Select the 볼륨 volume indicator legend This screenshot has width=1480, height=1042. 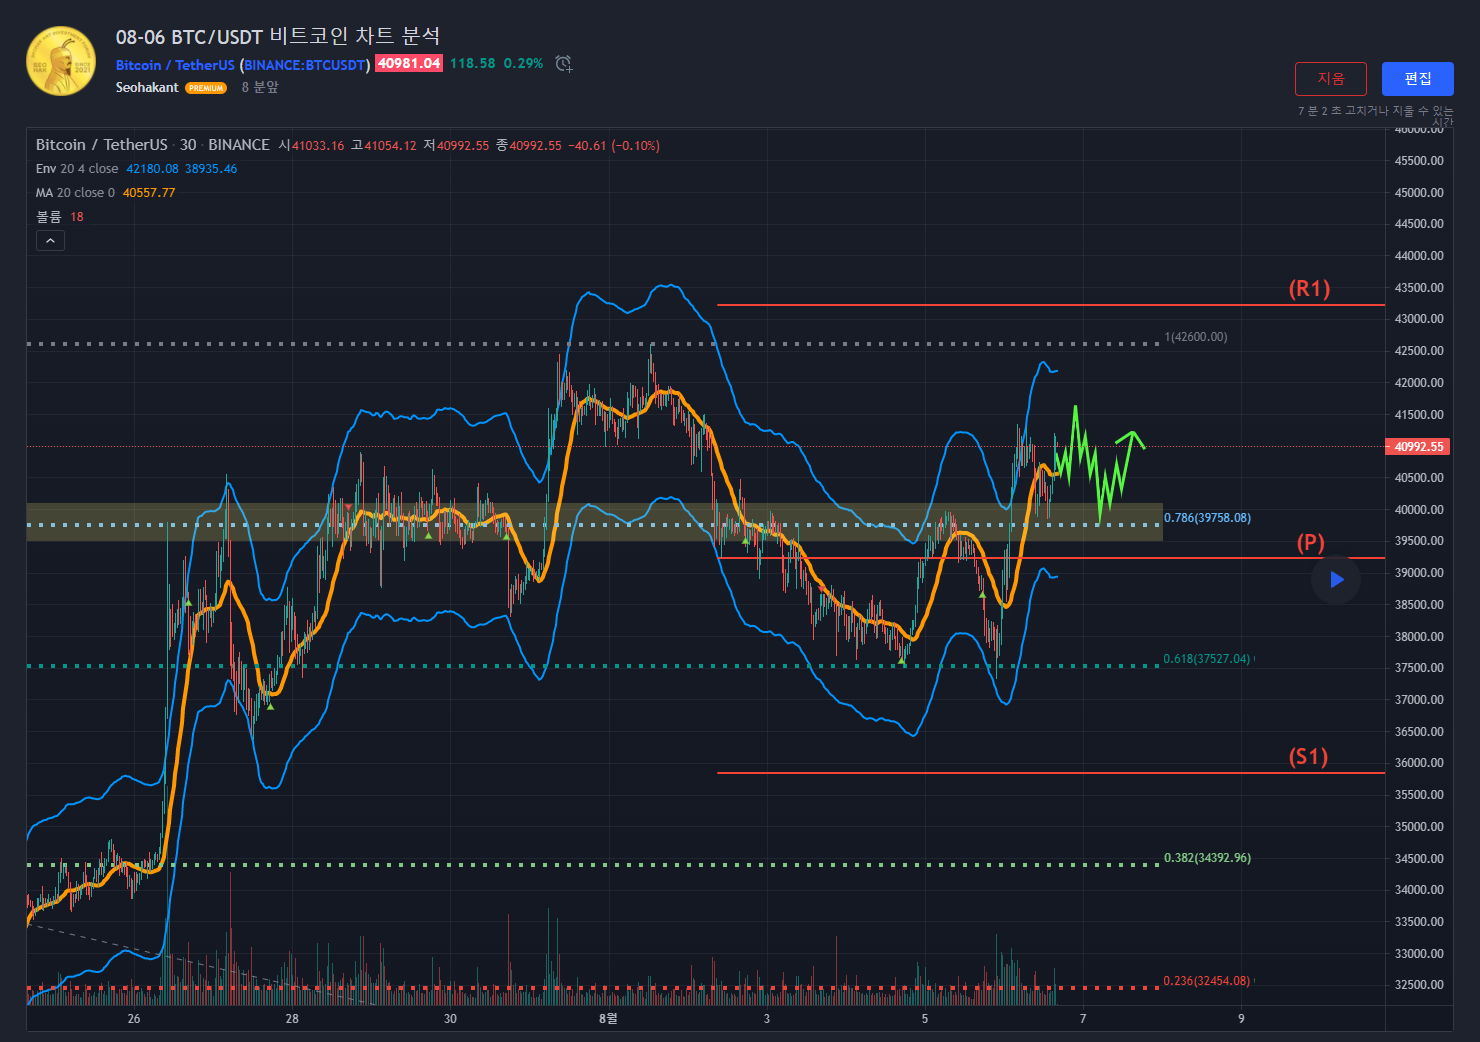coord(49,217)
